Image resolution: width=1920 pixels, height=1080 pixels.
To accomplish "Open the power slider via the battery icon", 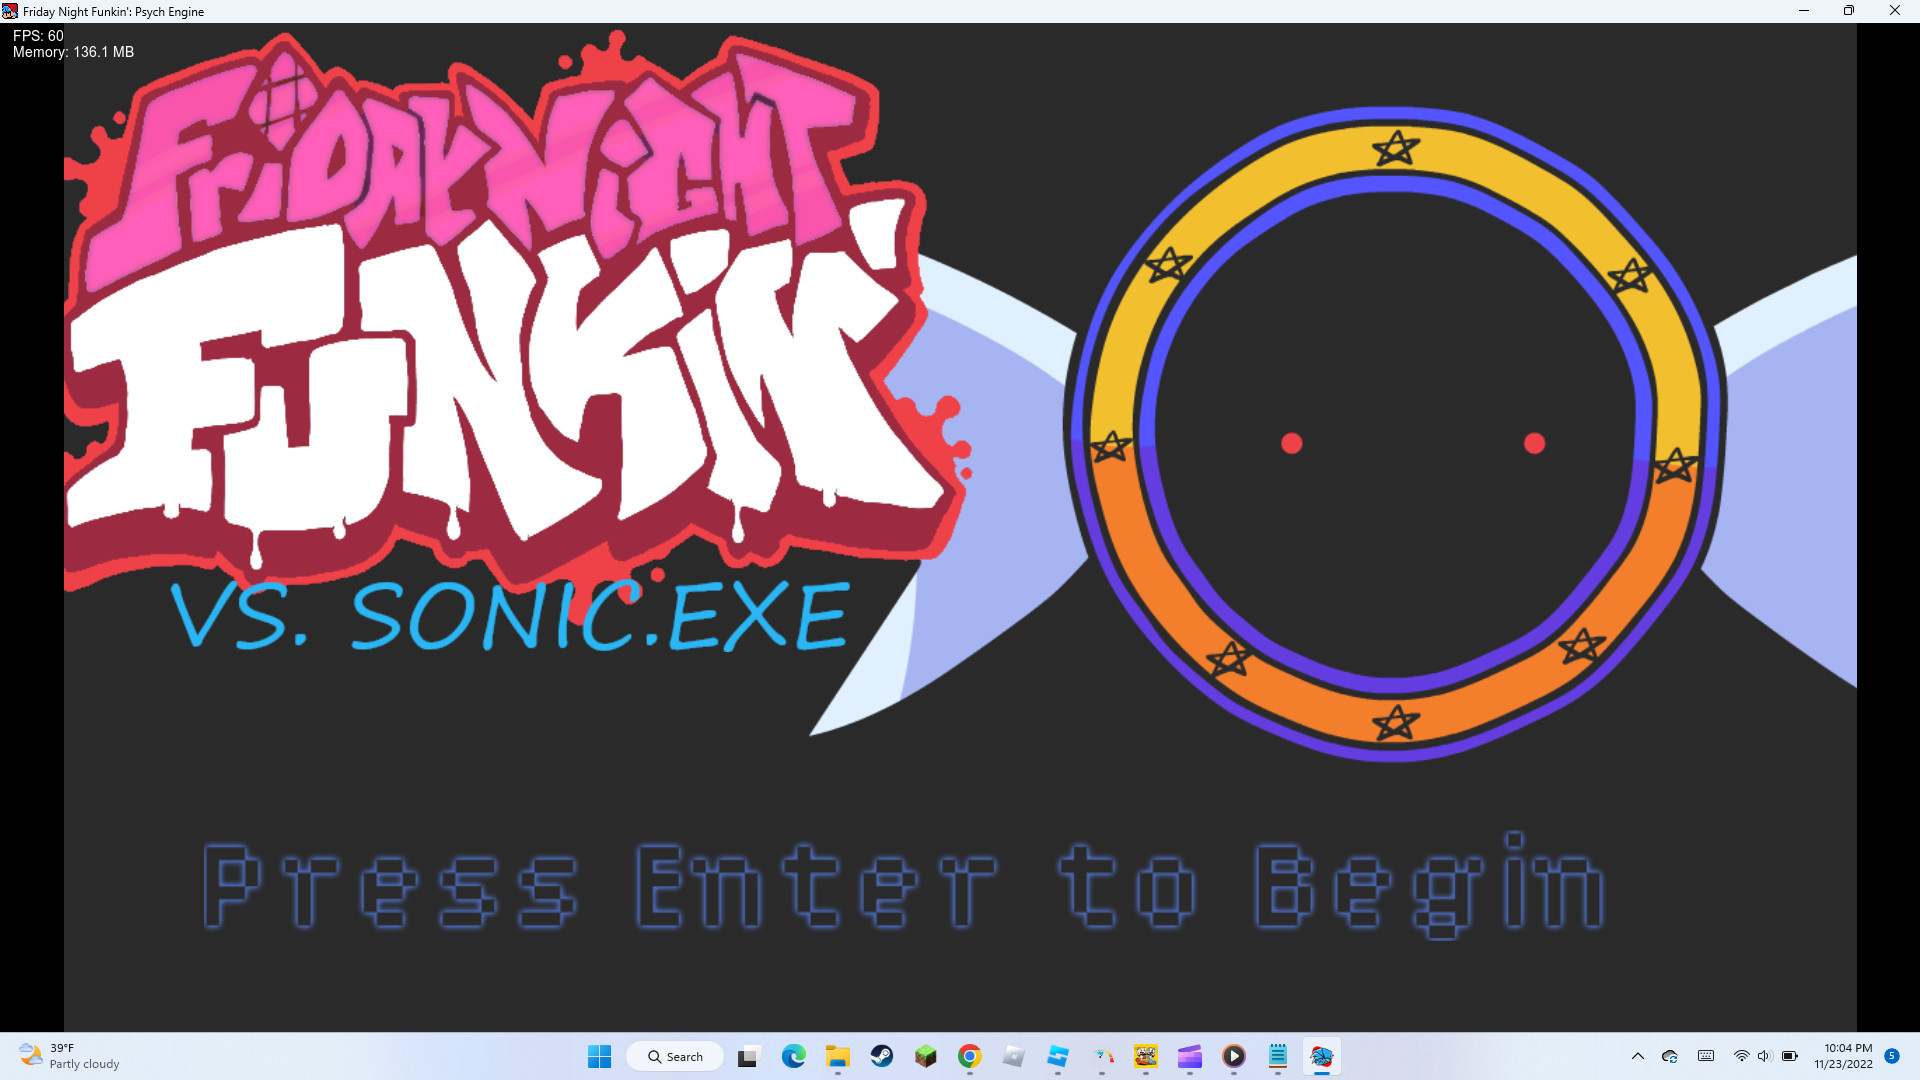I will 1788,1057.
